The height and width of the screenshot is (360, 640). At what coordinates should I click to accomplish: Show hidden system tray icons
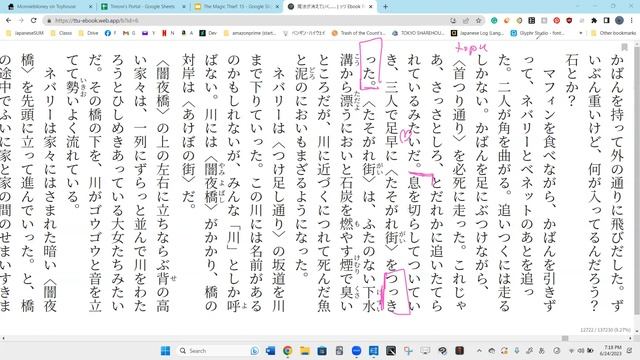(x=479, y=351)
